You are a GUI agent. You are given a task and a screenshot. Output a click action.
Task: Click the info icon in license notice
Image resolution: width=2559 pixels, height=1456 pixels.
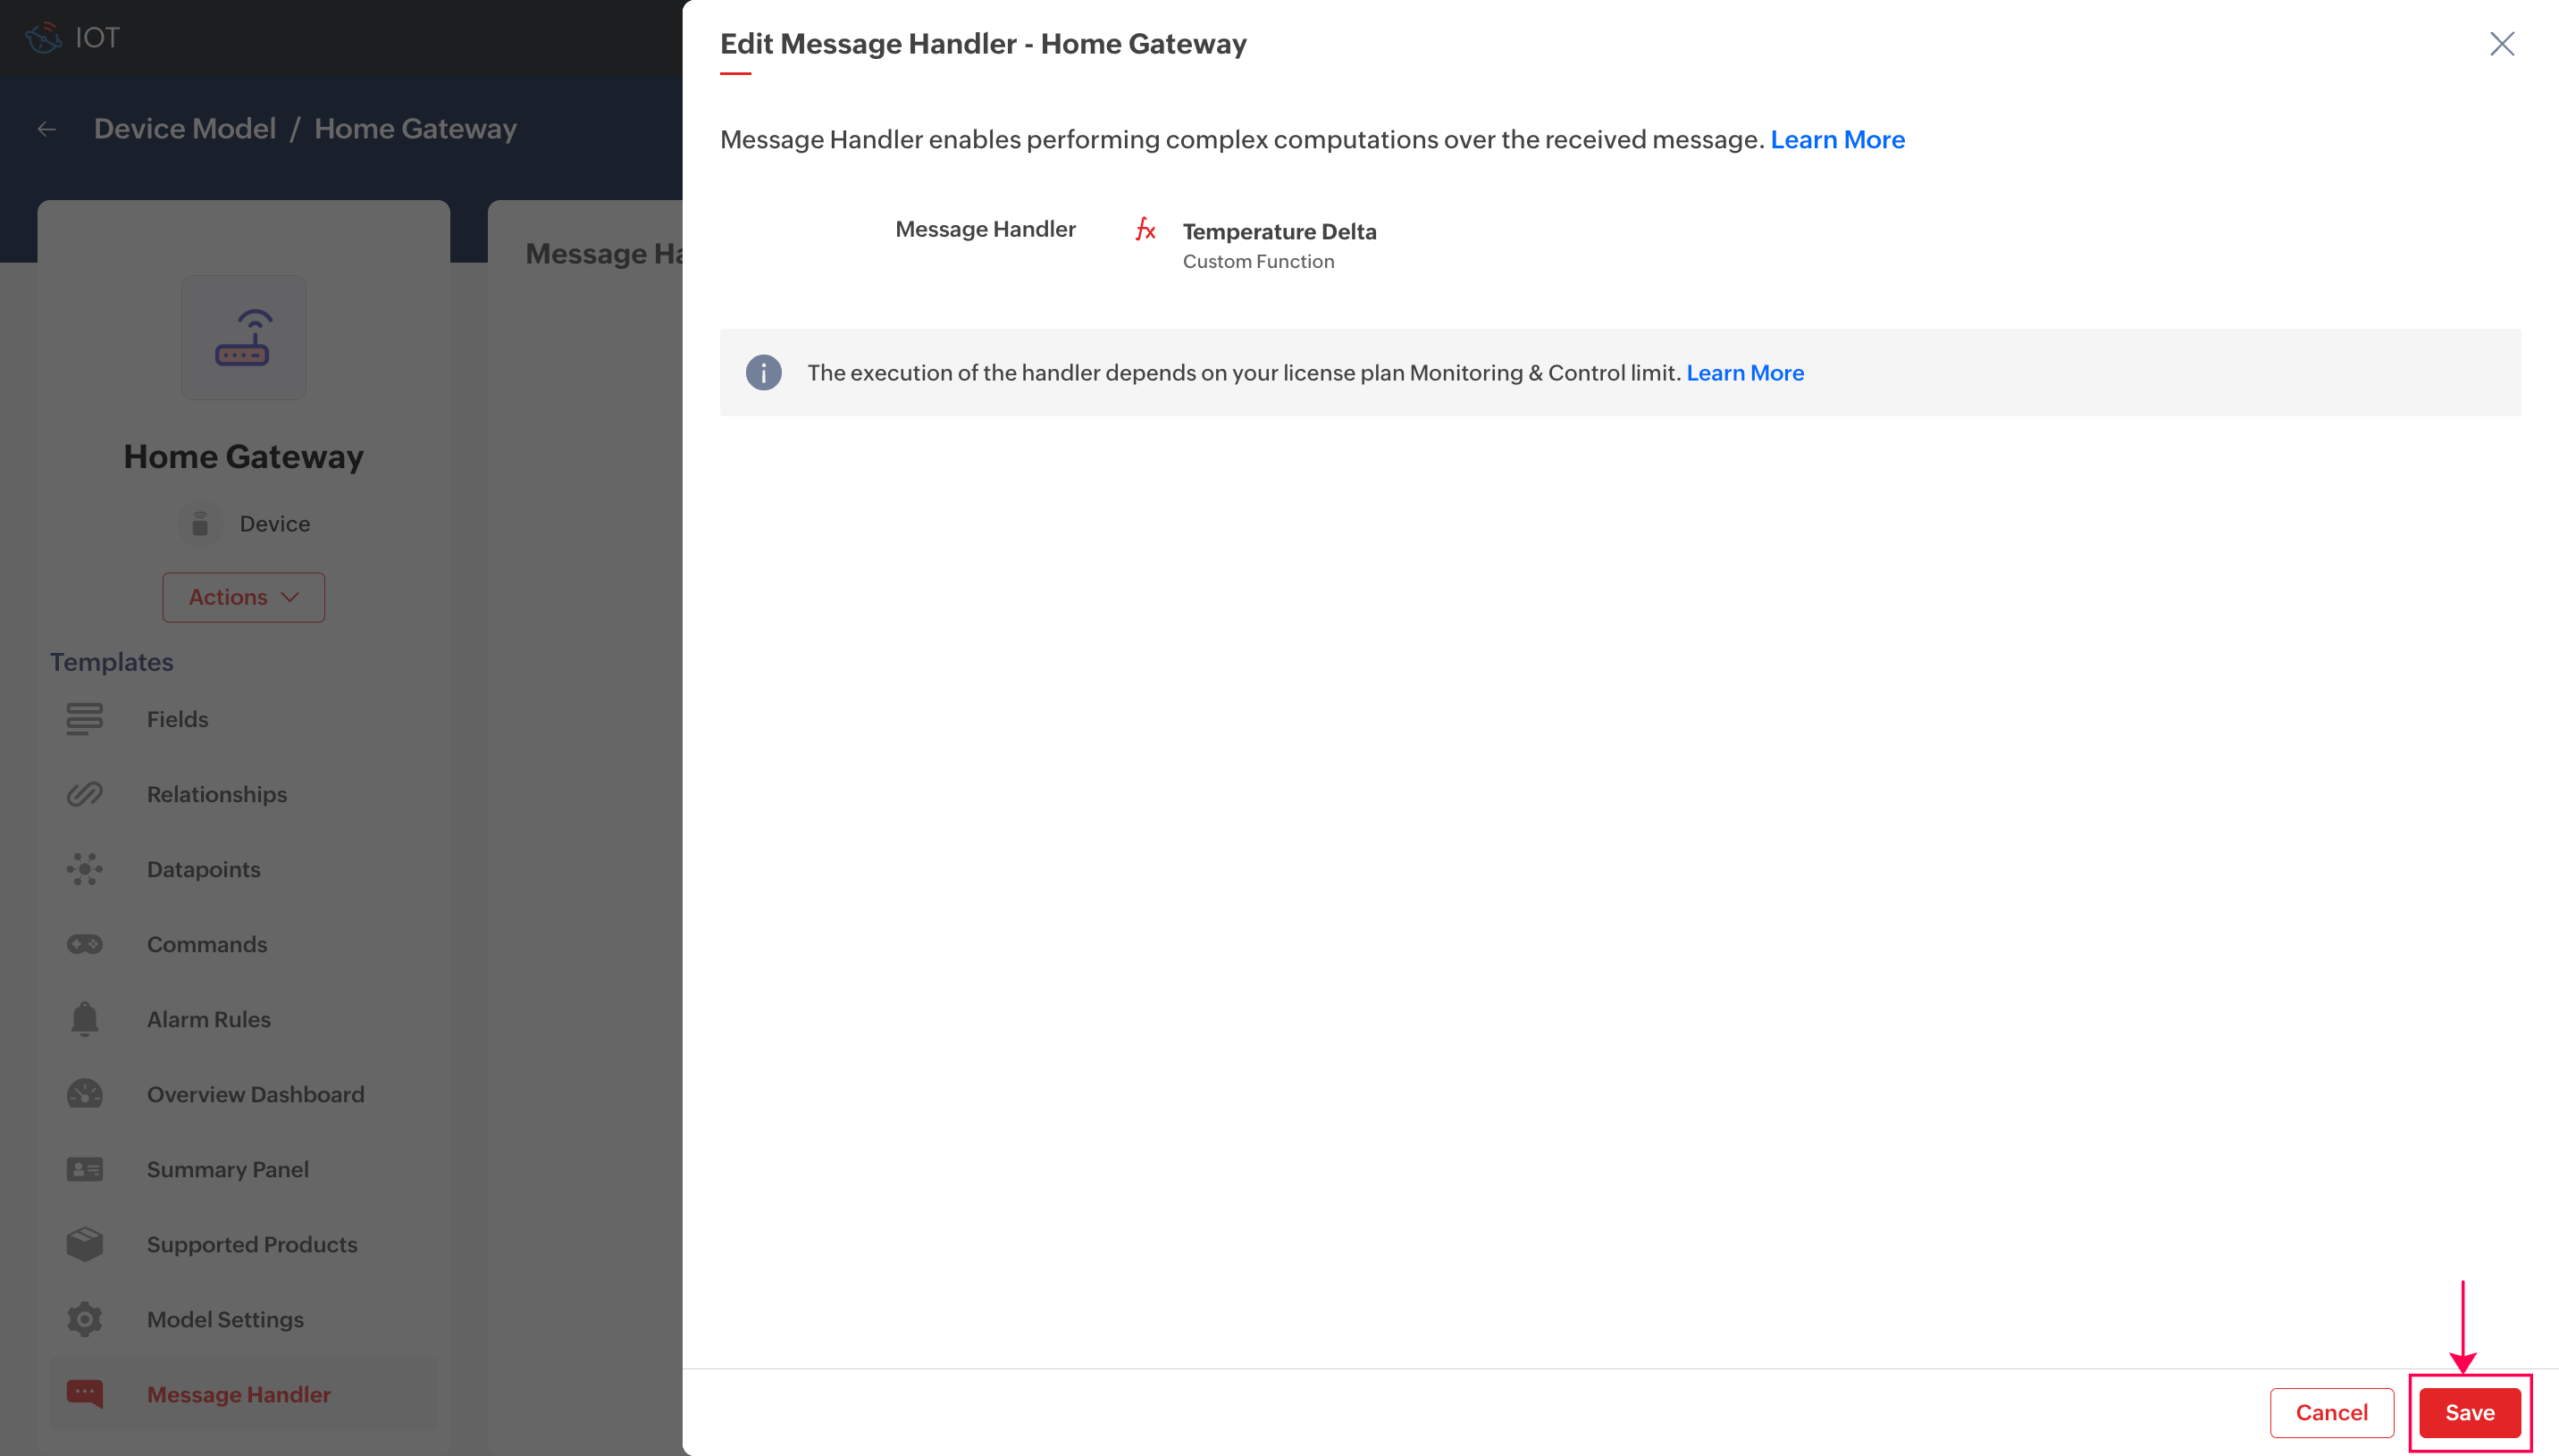click(763, 372)
